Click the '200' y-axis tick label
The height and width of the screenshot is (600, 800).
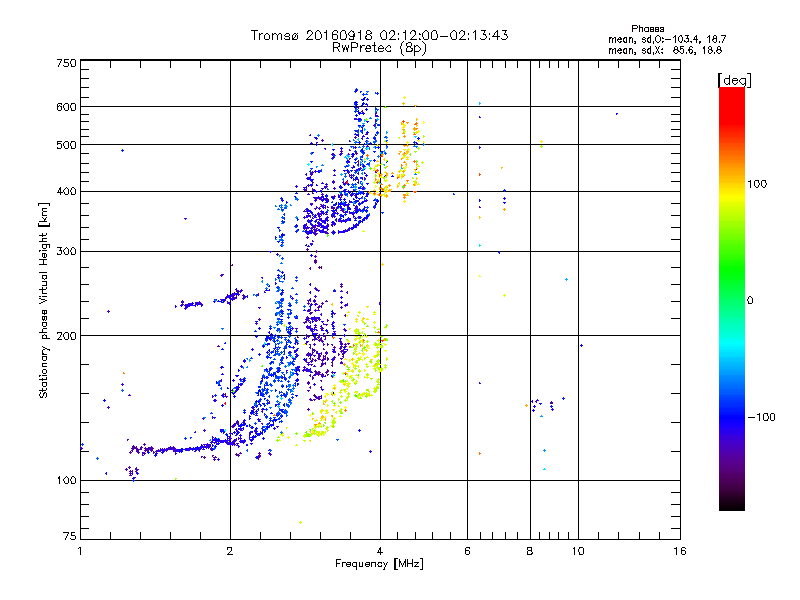[66, 336]
